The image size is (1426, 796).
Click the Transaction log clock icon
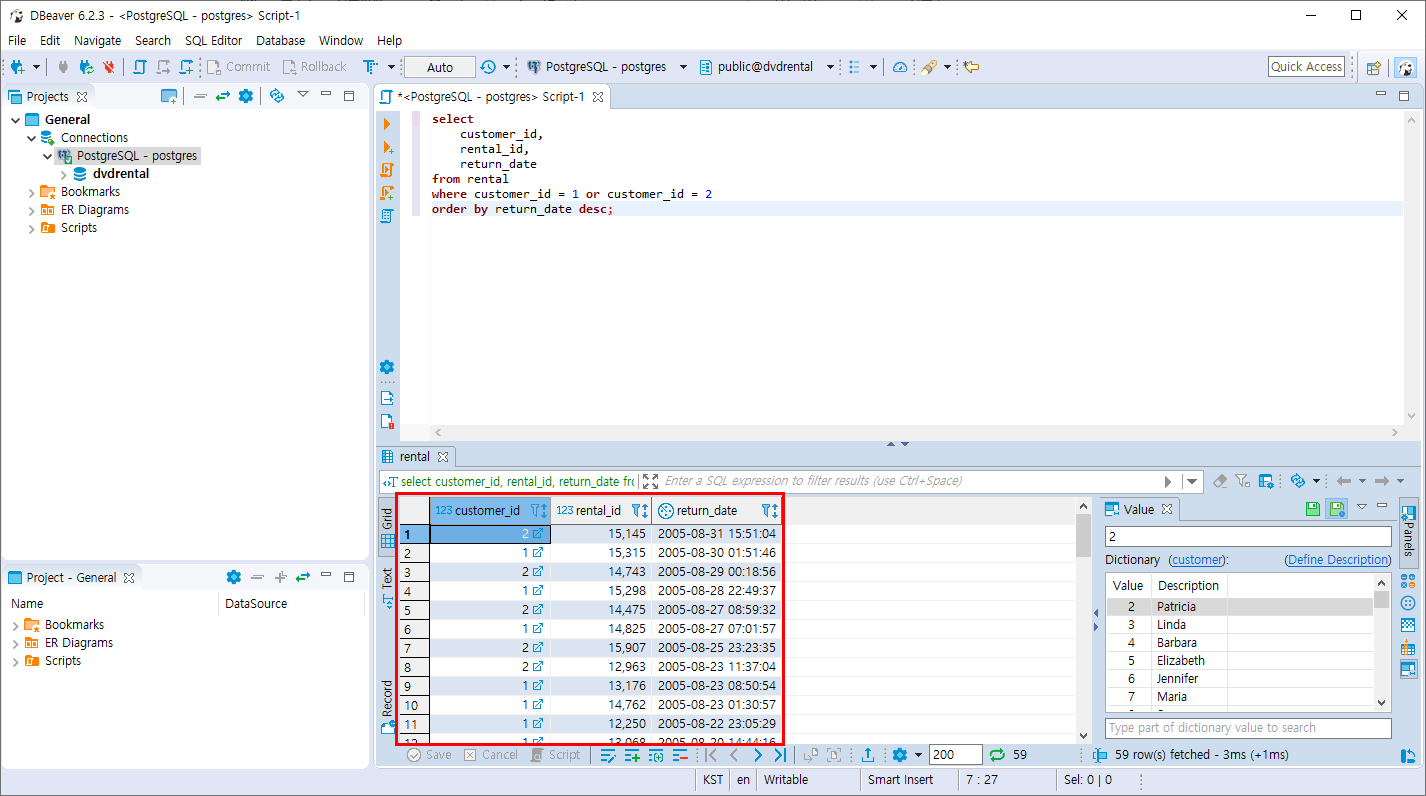pos(488,67)
